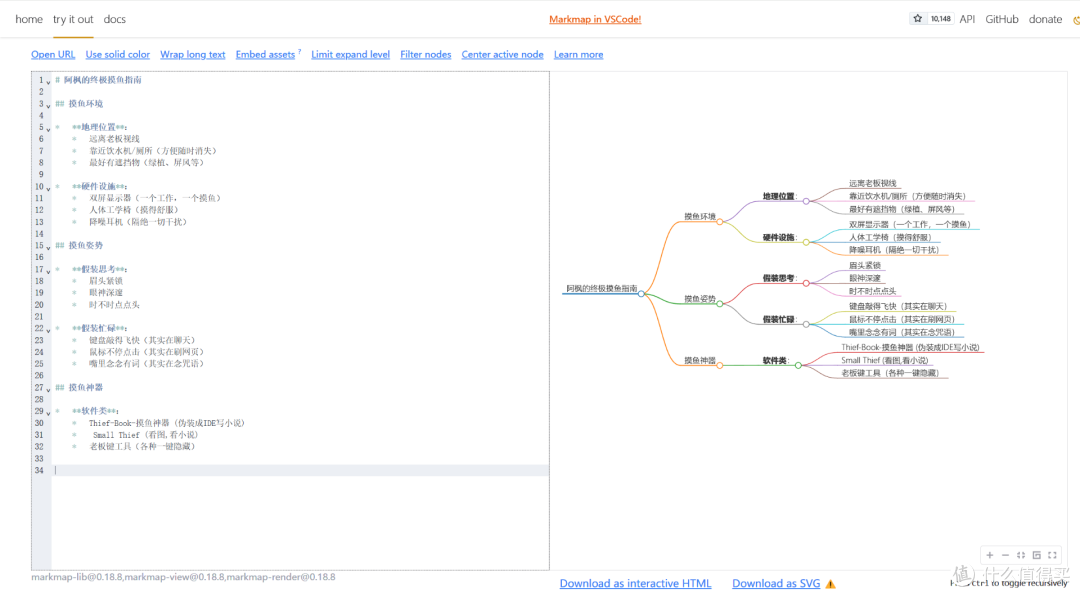Viewport: 1080px width, 597px height.
Task: Place cursor on empty editor line 34
Action: click(301, 470)
